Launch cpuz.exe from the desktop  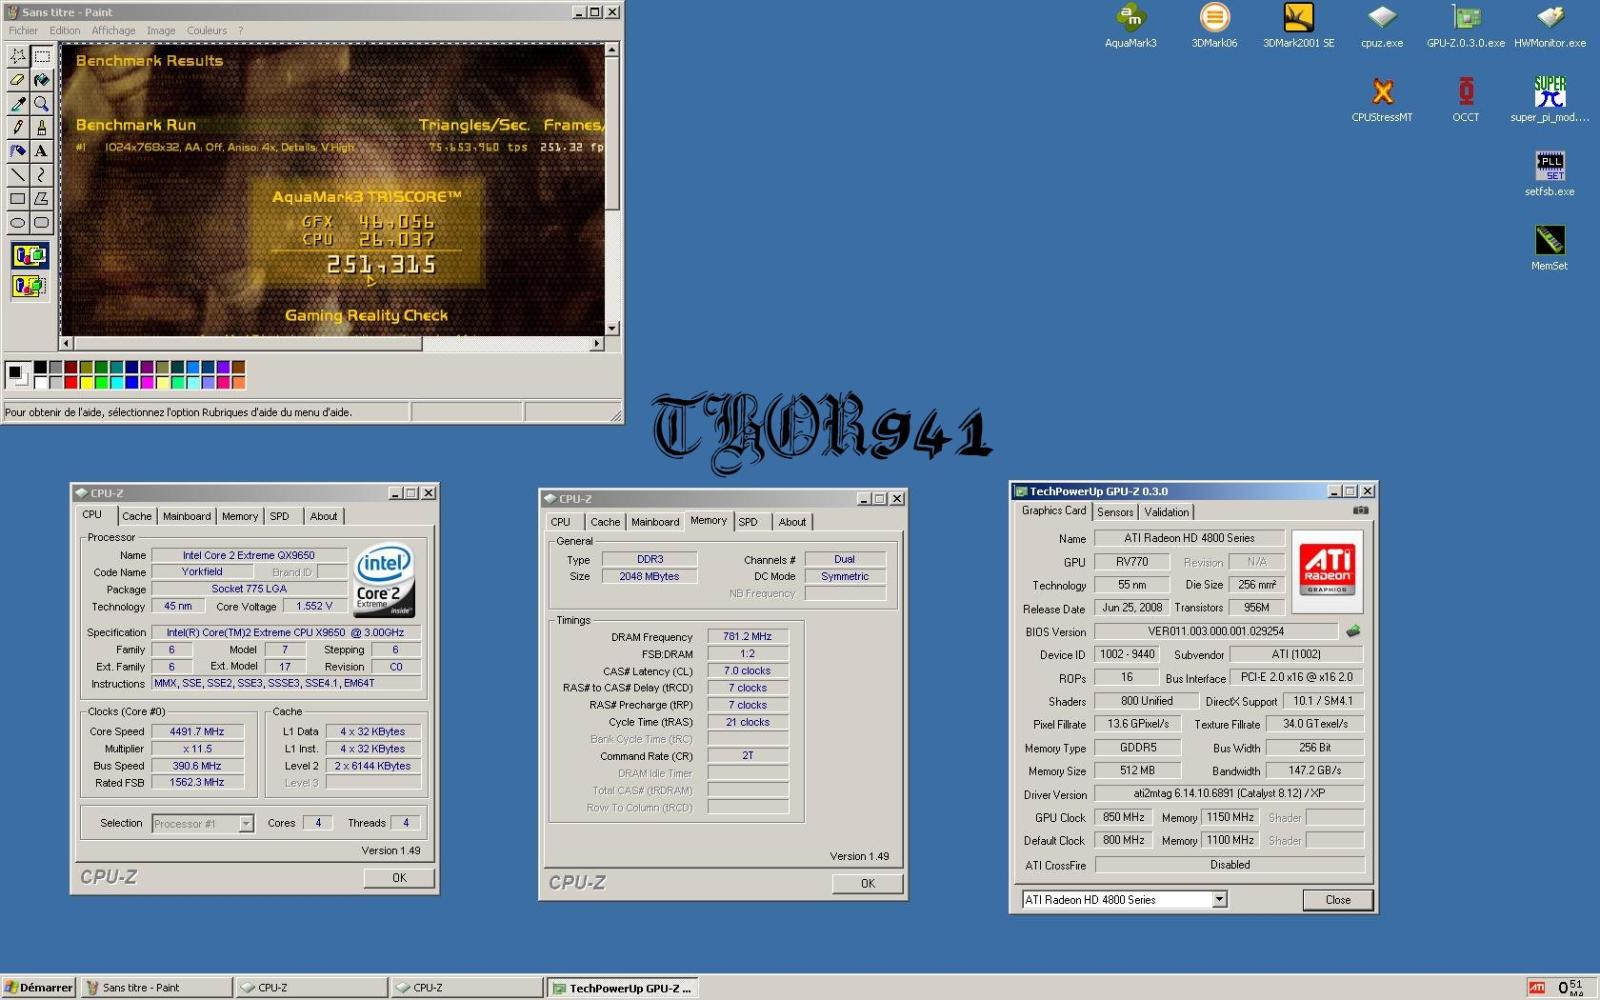[1382, 26]
